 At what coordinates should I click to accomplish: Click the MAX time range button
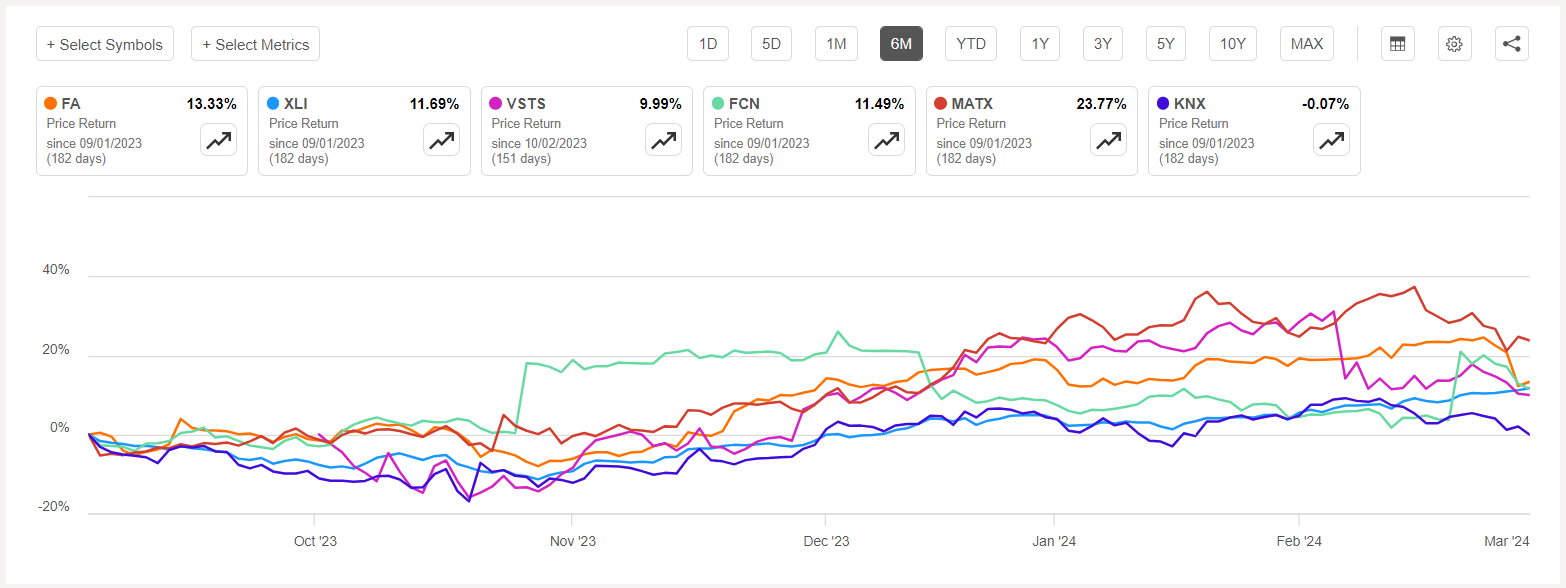tap(1306, 43)
